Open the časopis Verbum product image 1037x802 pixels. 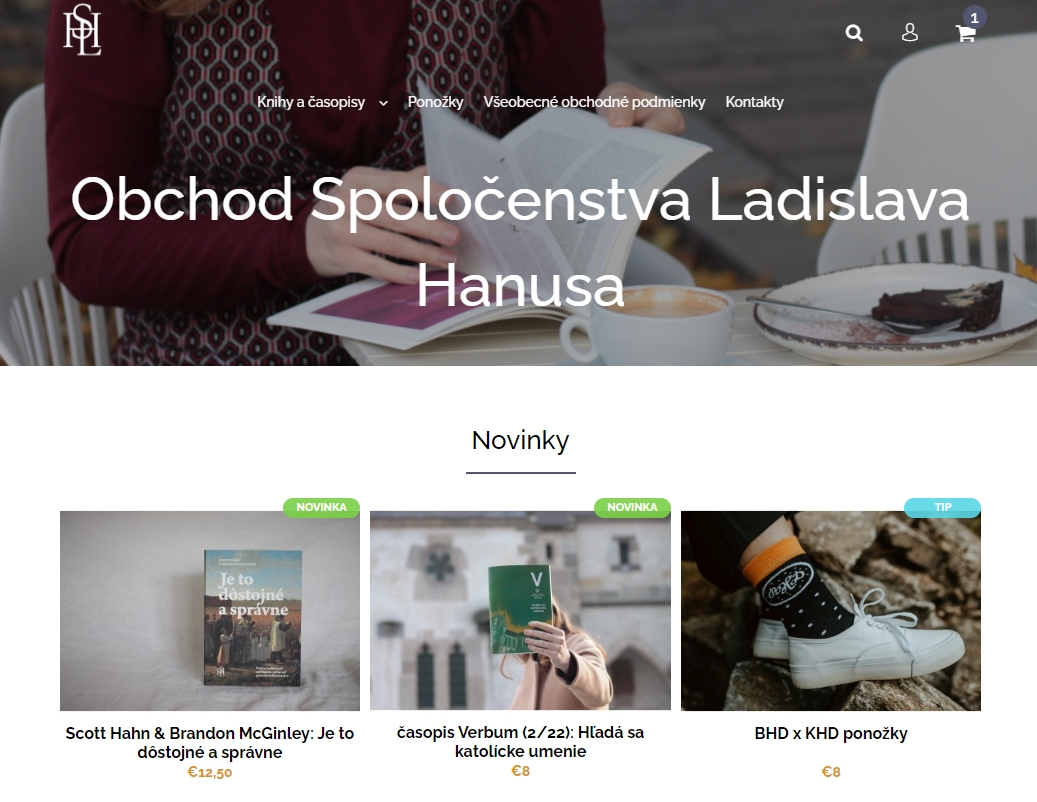point(520,610)
